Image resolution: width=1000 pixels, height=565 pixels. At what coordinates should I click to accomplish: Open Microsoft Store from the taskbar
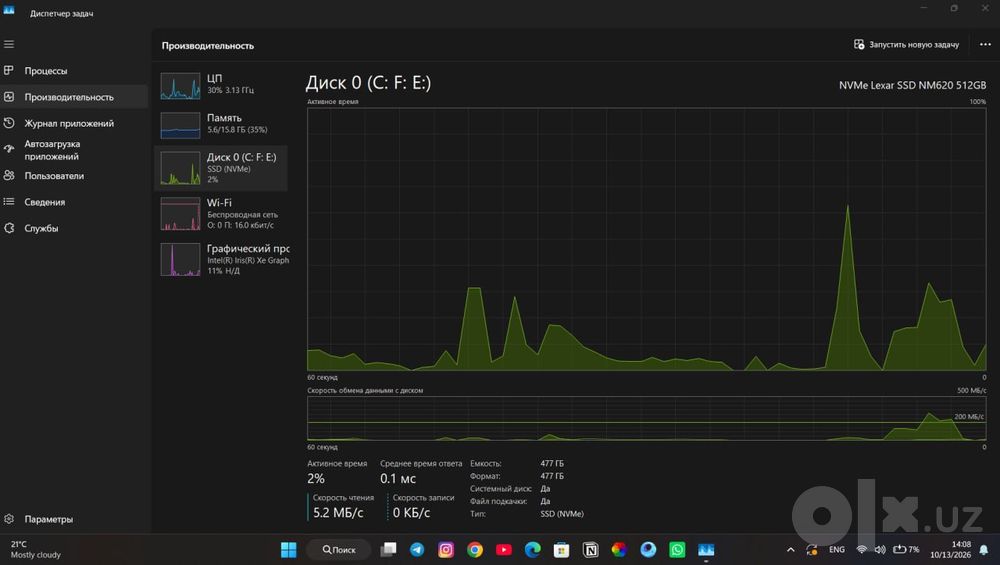pos(561,550)
